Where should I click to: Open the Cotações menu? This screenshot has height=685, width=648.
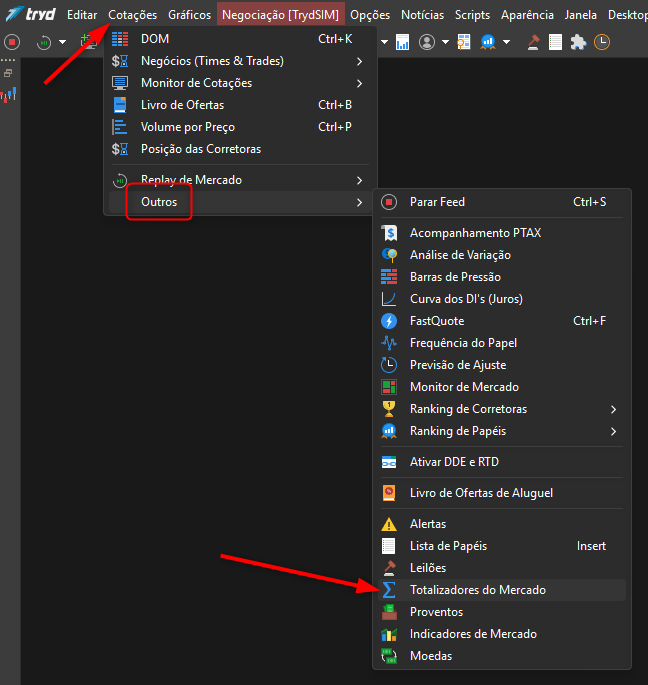pyautogui.click(x=132, y=15)
